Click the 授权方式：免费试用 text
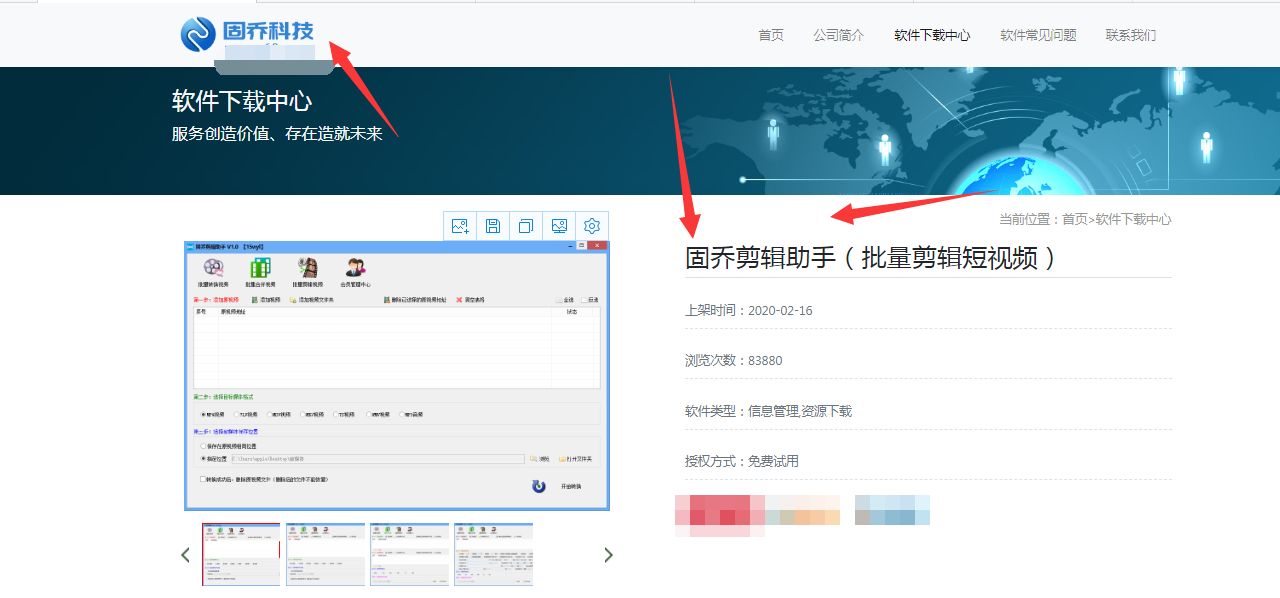This screenshot has height=598, width=1280. click(x=742, y=461)
